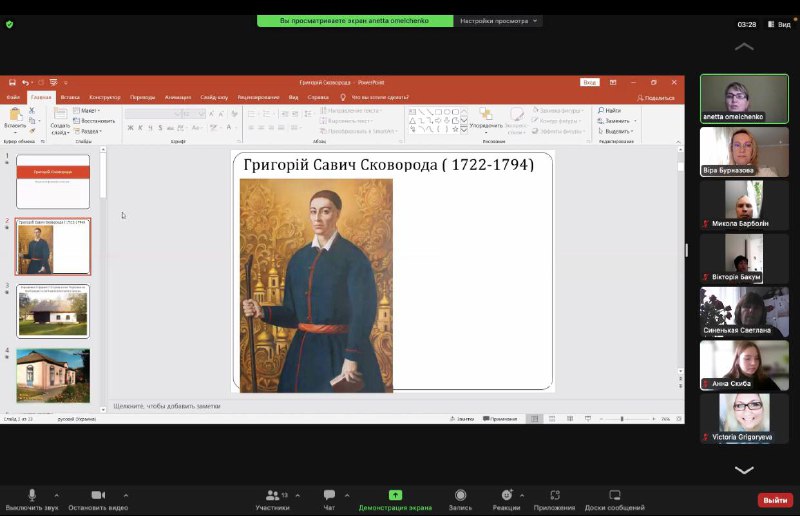Leave meeting with red Выйти button
Image resolution: width=800 pixels, height=516 pixels.
(x=775, y=500)
